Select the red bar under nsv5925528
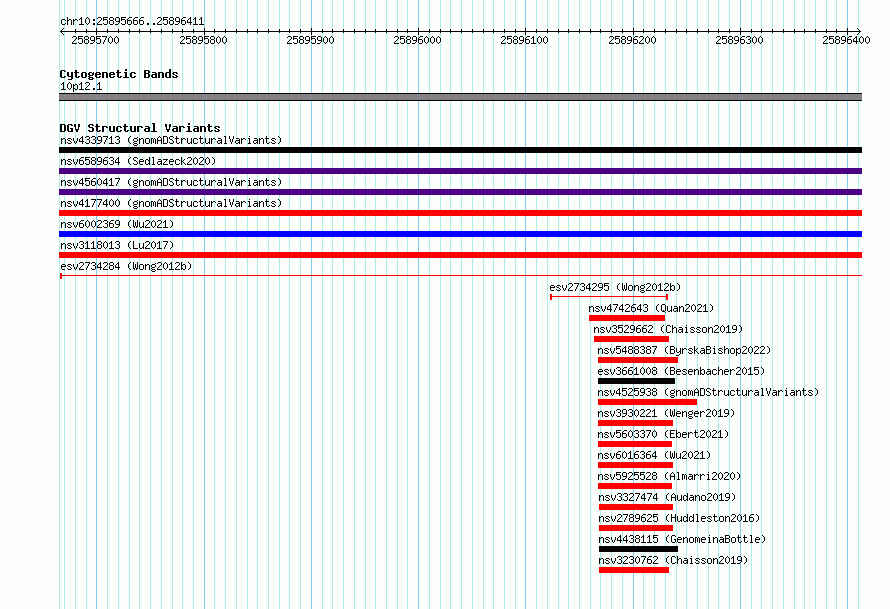This screenshot has height=609, width=890. coord(635,486)
